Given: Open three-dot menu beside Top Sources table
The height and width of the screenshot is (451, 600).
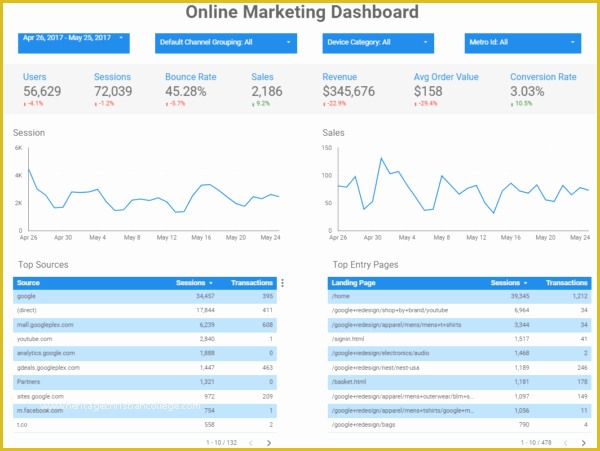Looking at the screenshot, I should [282, 283].
